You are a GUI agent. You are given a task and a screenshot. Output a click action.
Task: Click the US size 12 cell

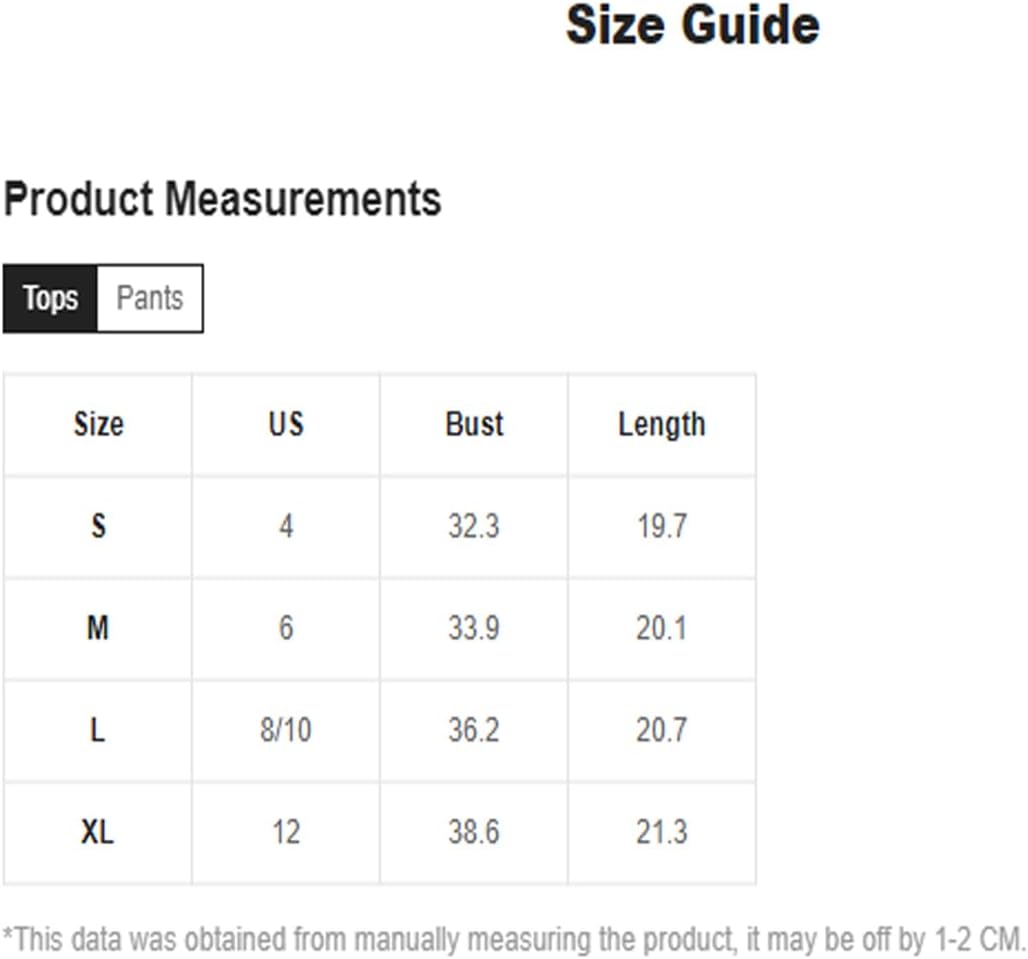click(286, 832)
